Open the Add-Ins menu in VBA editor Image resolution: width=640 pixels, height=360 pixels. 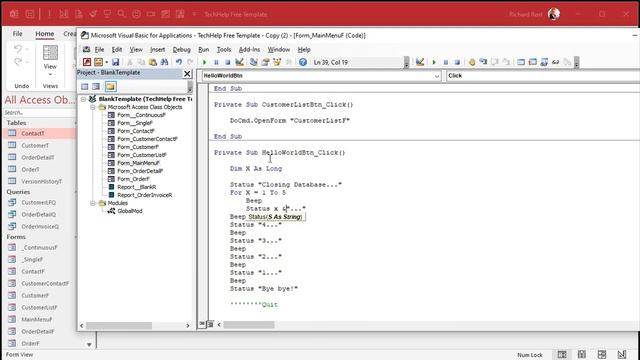point(249,49)
